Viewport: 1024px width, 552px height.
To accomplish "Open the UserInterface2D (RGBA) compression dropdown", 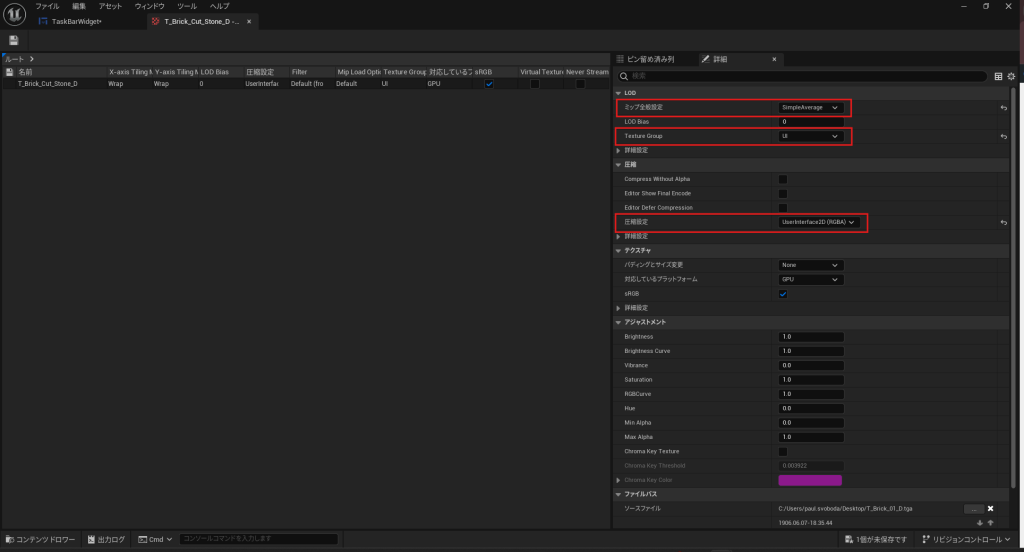I will click(819, 222).
